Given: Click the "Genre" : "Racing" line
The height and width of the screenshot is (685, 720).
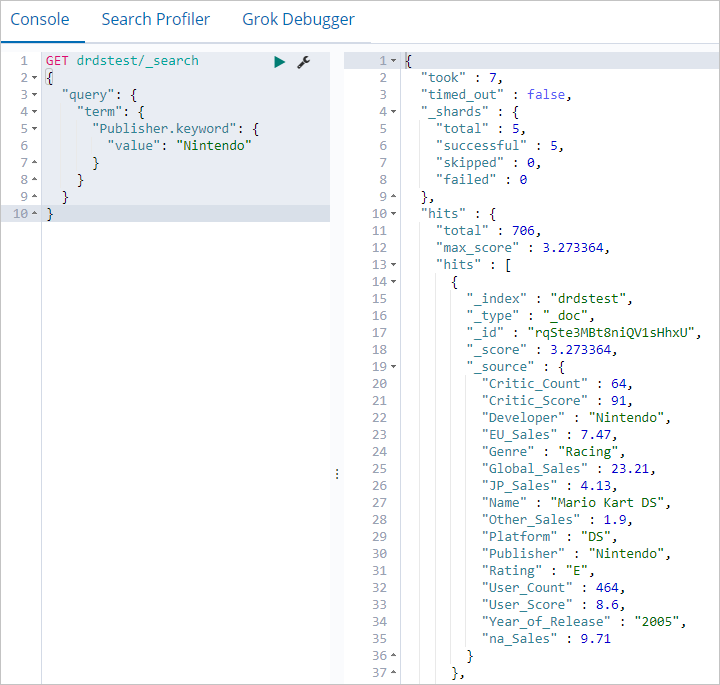Looking at the screenshot, I should click(x=553, y=451).
